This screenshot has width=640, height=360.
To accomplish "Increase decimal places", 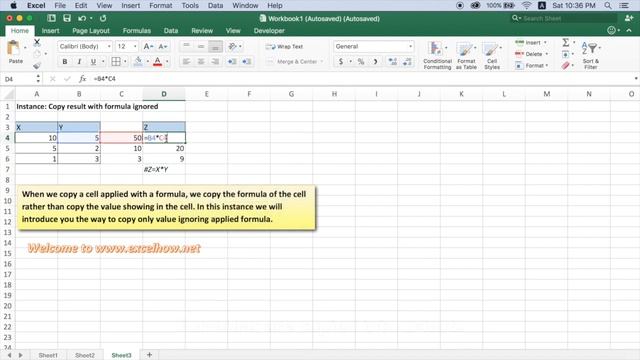I will click(392, 62).
